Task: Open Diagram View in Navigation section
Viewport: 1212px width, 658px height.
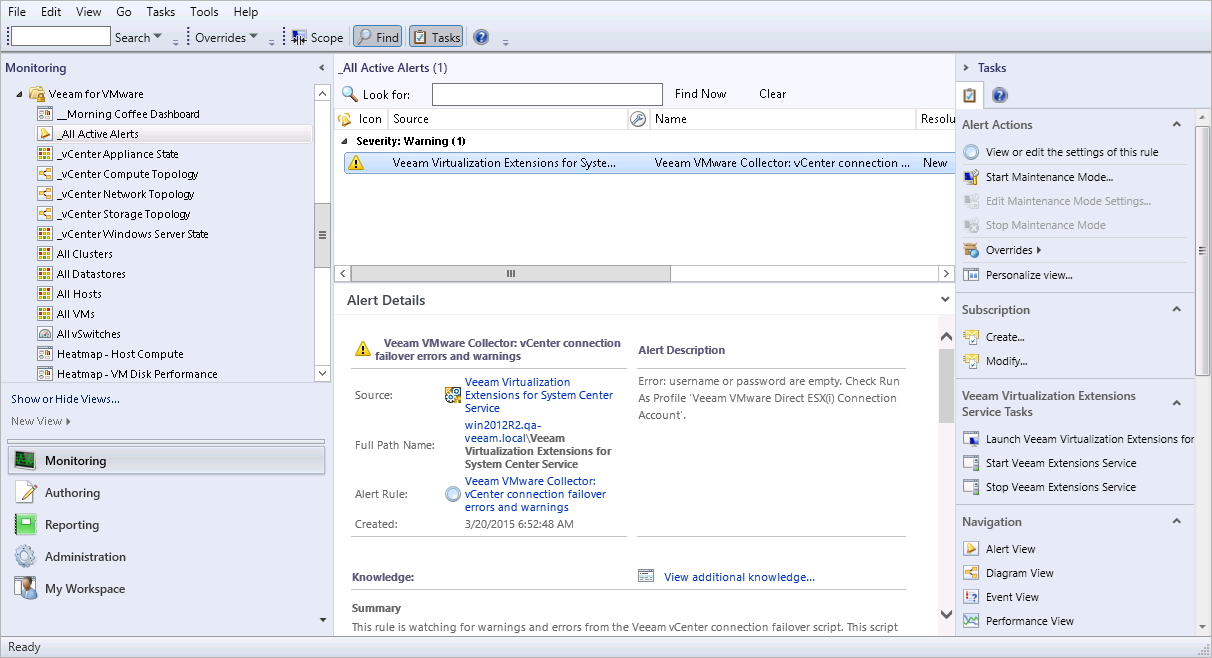Action: [1020, 573]
